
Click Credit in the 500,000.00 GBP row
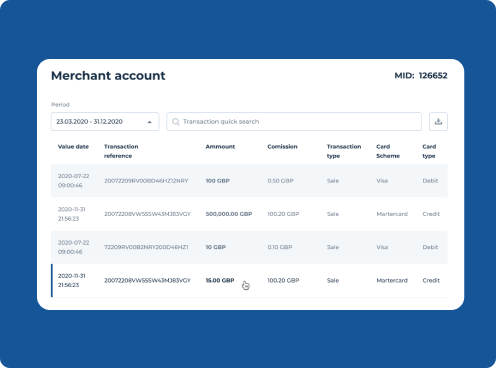tap(431, 214)
